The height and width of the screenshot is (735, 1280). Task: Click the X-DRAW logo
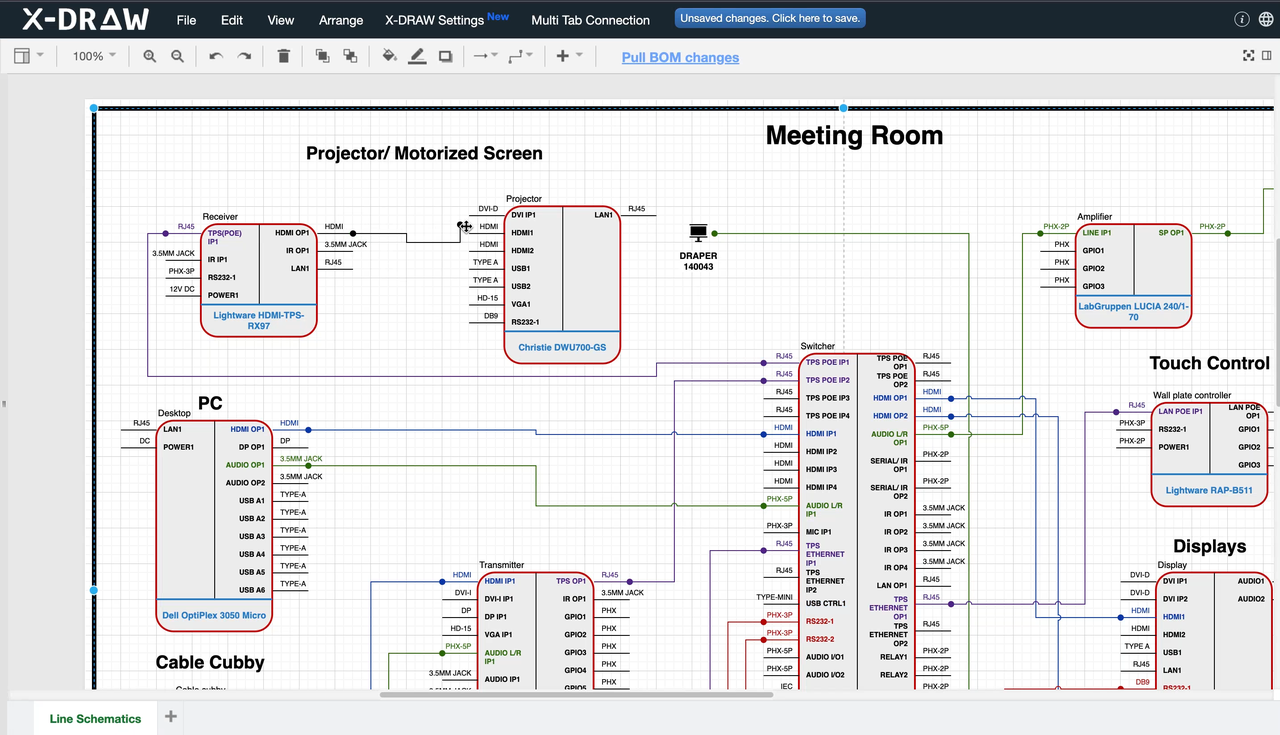point(86,19)
